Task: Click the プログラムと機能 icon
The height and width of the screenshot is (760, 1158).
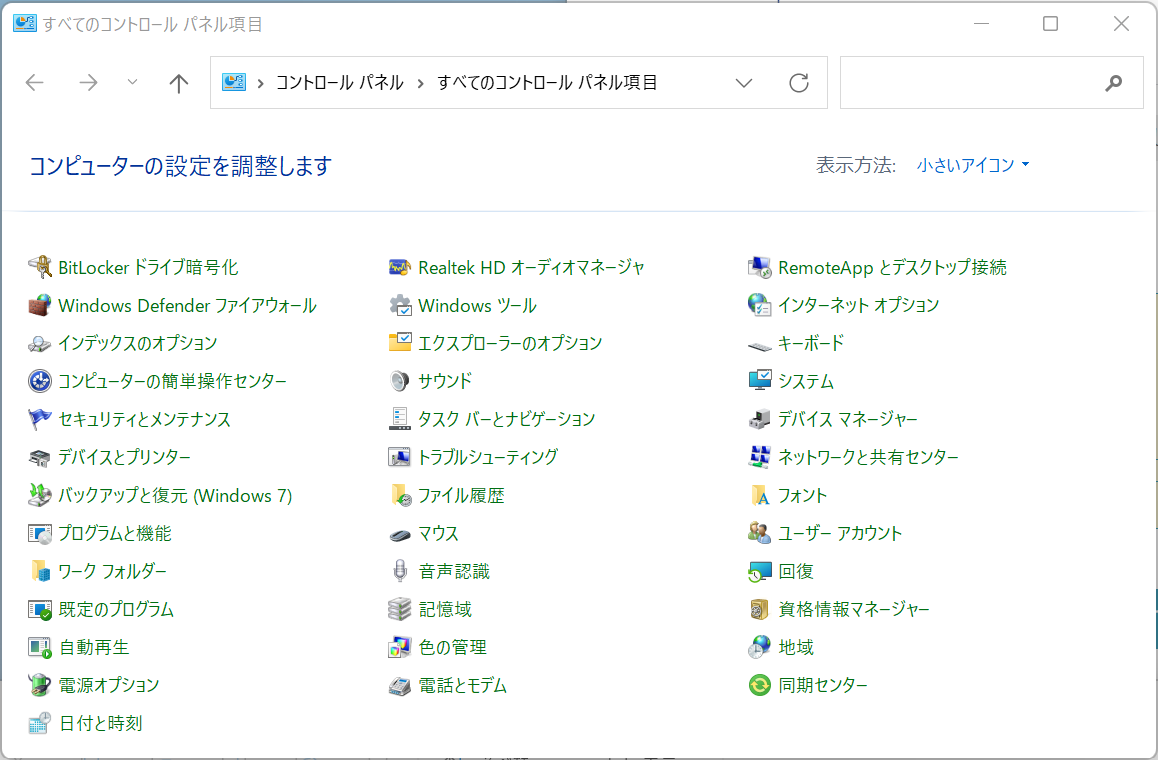Action: 39,533
